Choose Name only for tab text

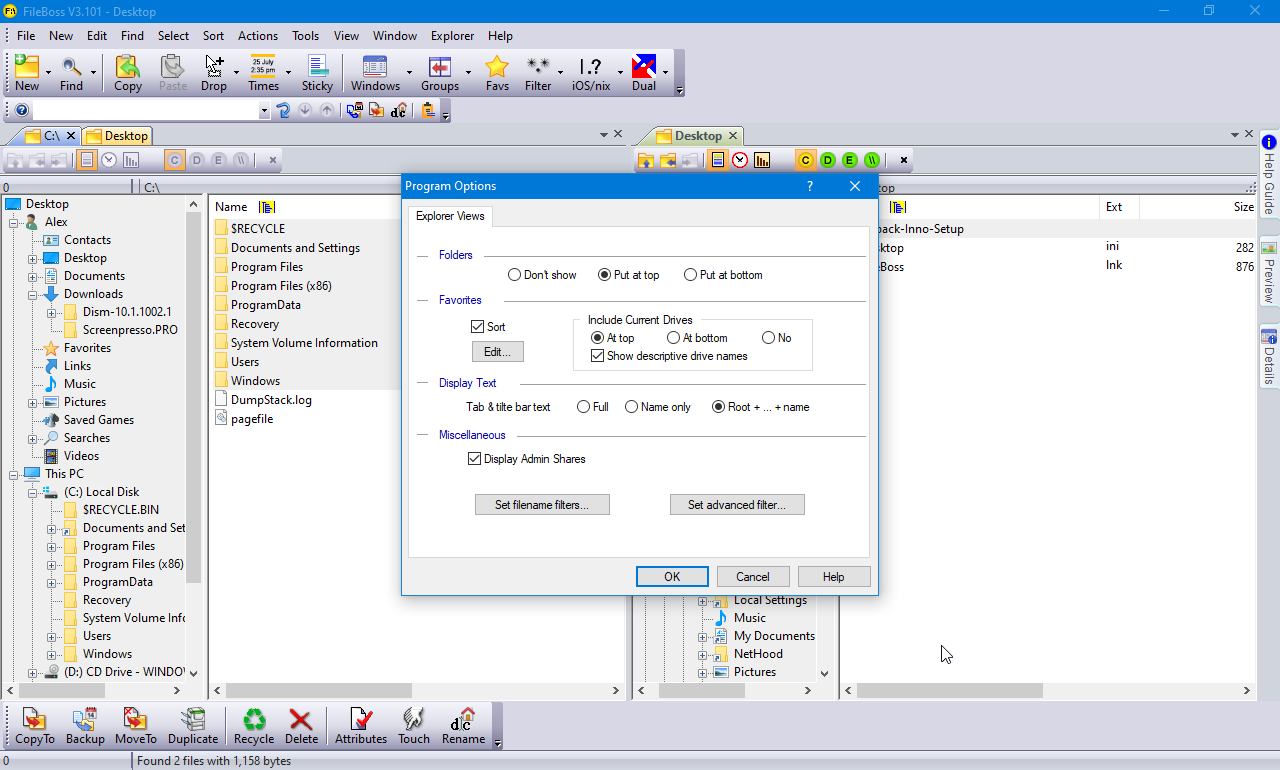[x=631, y=407]
